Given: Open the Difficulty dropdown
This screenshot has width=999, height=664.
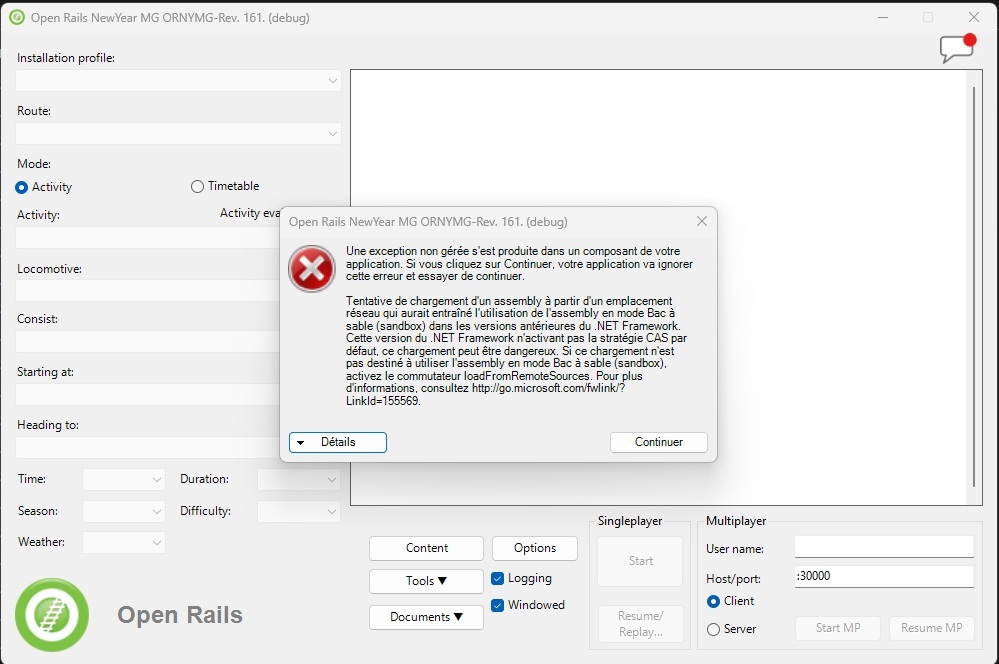Looking at the screenshot, I should 299,511.
